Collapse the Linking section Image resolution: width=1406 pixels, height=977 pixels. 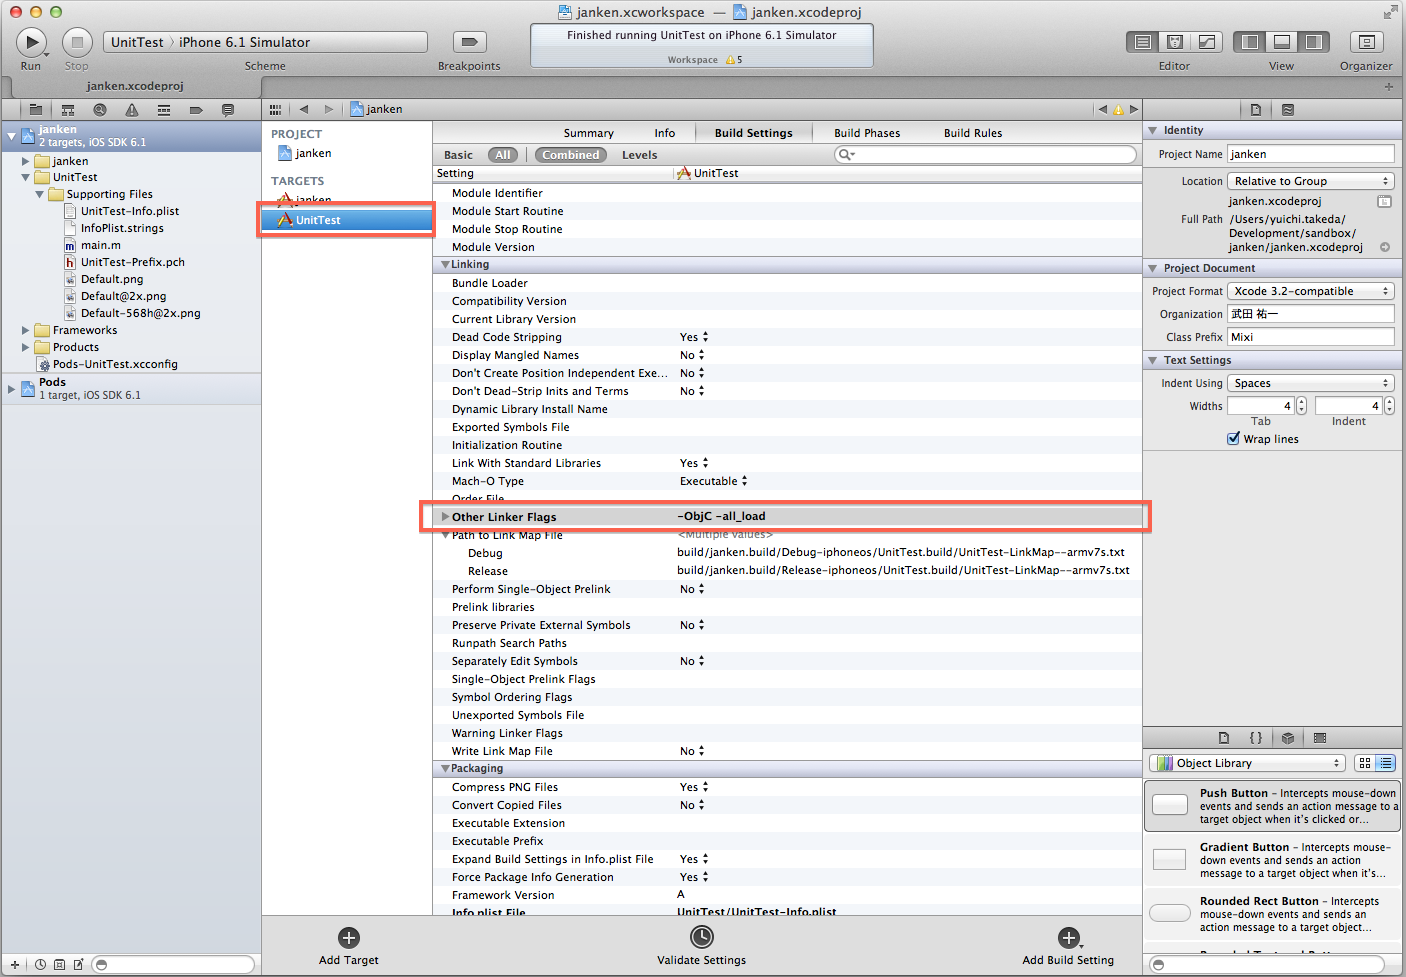point(445,265)
